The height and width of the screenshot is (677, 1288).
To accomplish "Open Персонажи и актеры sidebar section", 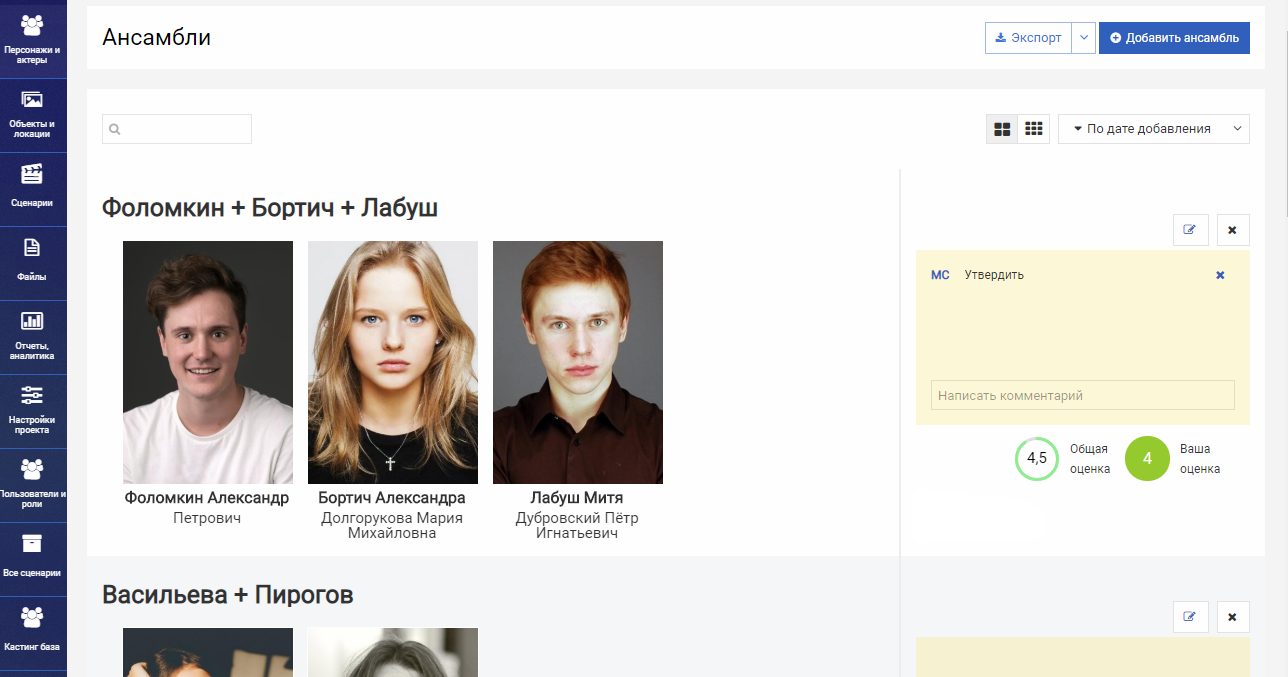I will pyautogui.click(x=33, y=40).
